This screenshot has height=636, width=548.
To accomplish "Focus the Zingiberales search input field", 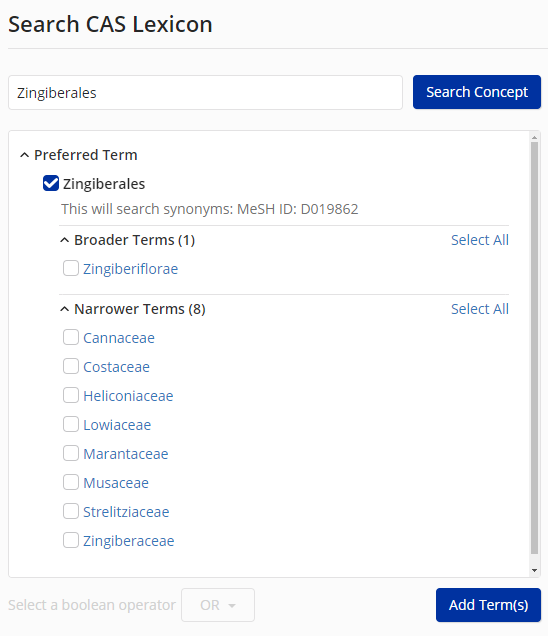I will click(205, 92).
